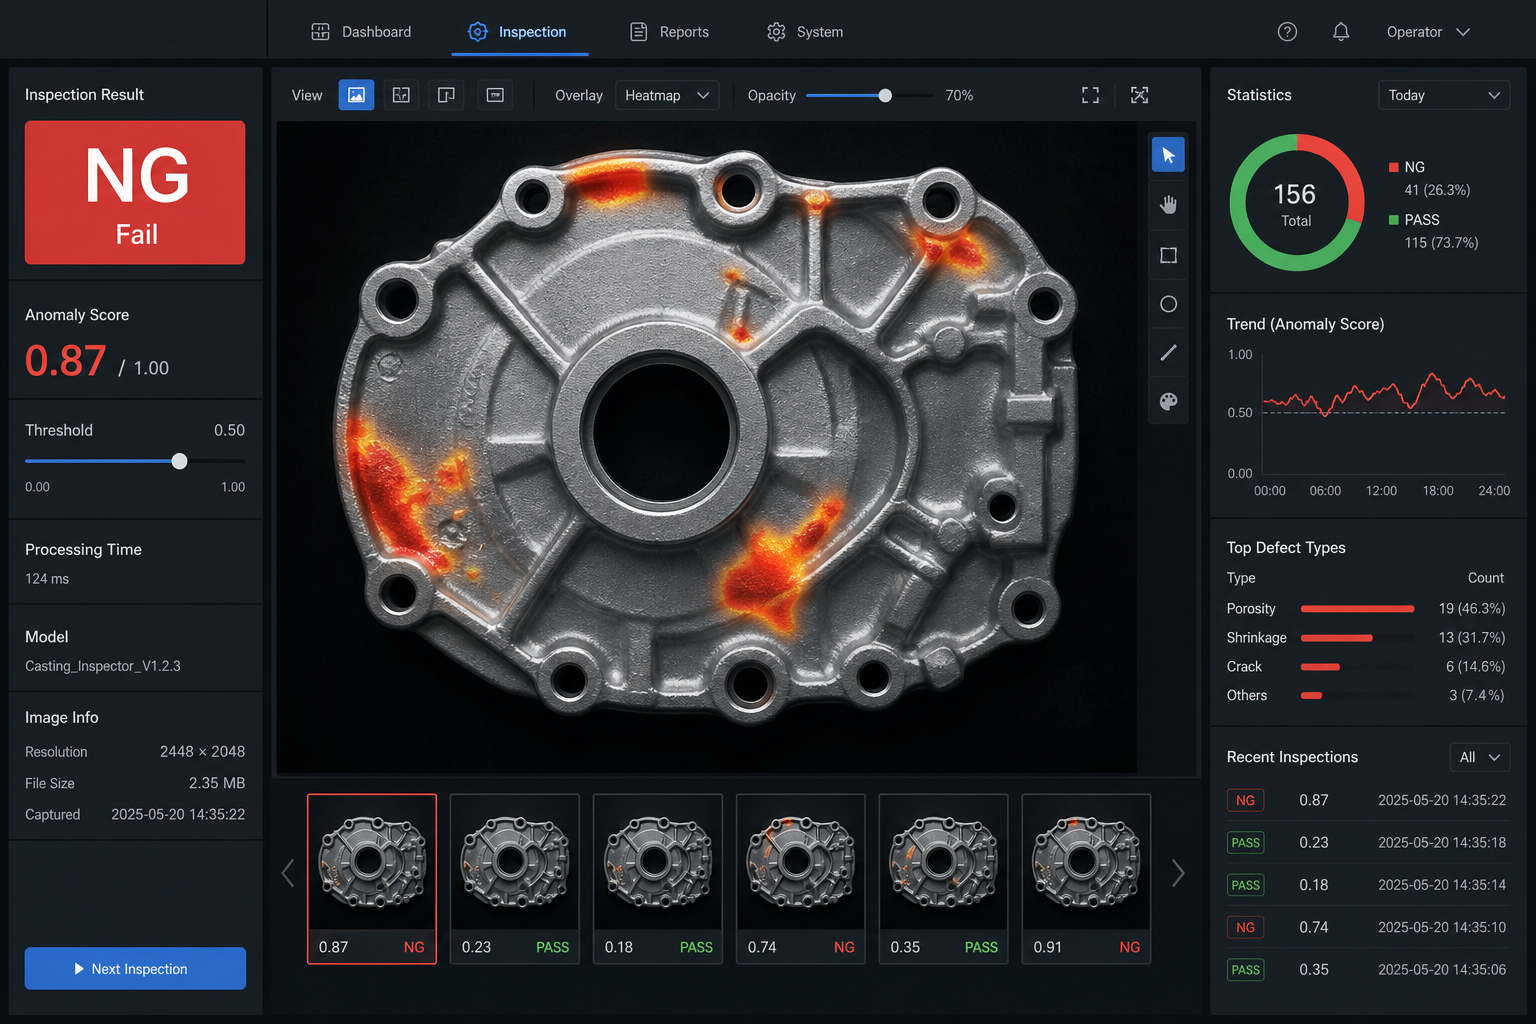Click the Next Inspection button

(135, 968)
